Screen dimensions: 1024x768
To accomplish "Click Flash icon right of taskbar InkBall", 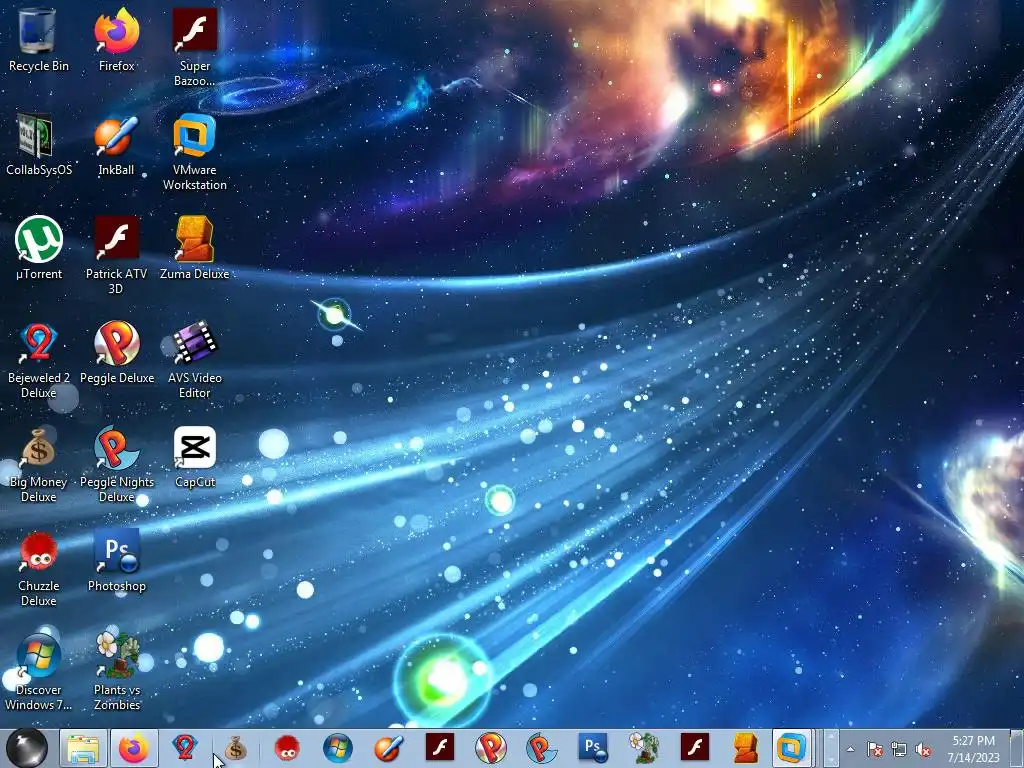I will pyautogui.click(x=440, y=748).
